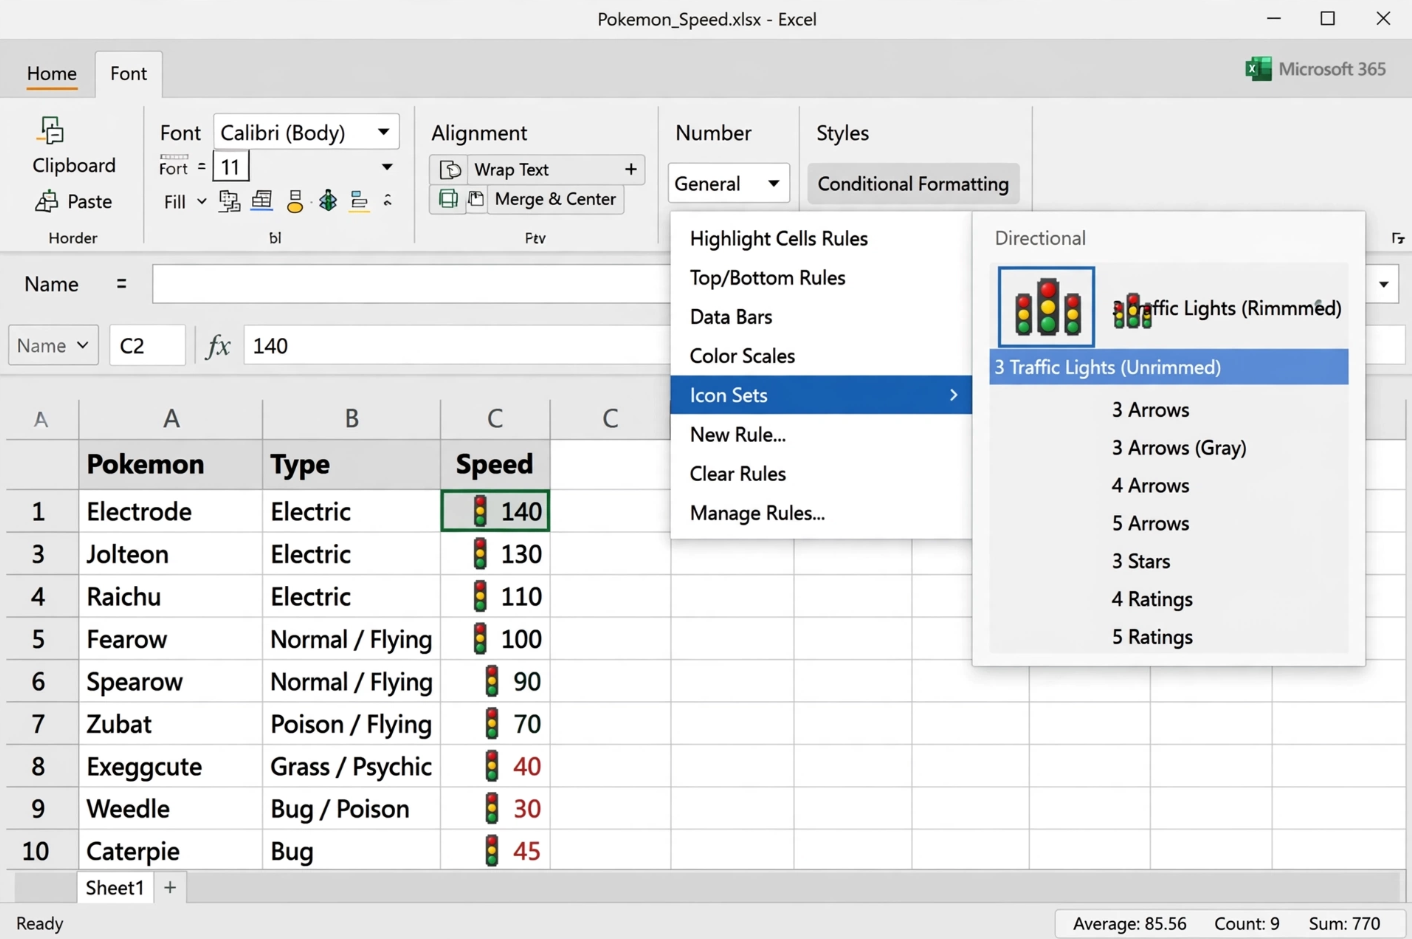Click Sum: 770 in the status bar
This screenshot has width=1412, height=939.
point(1344,924)
